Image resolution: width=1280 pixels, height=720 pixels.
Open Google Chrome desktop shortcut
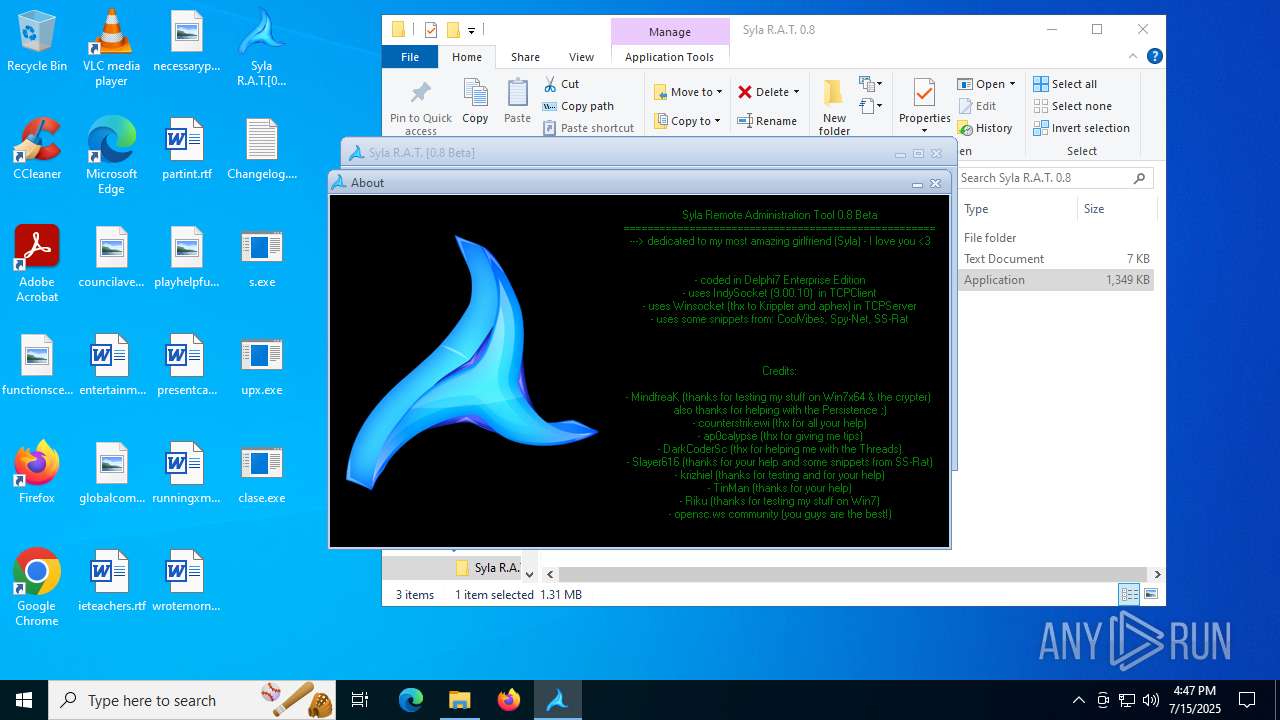point(37,588)
